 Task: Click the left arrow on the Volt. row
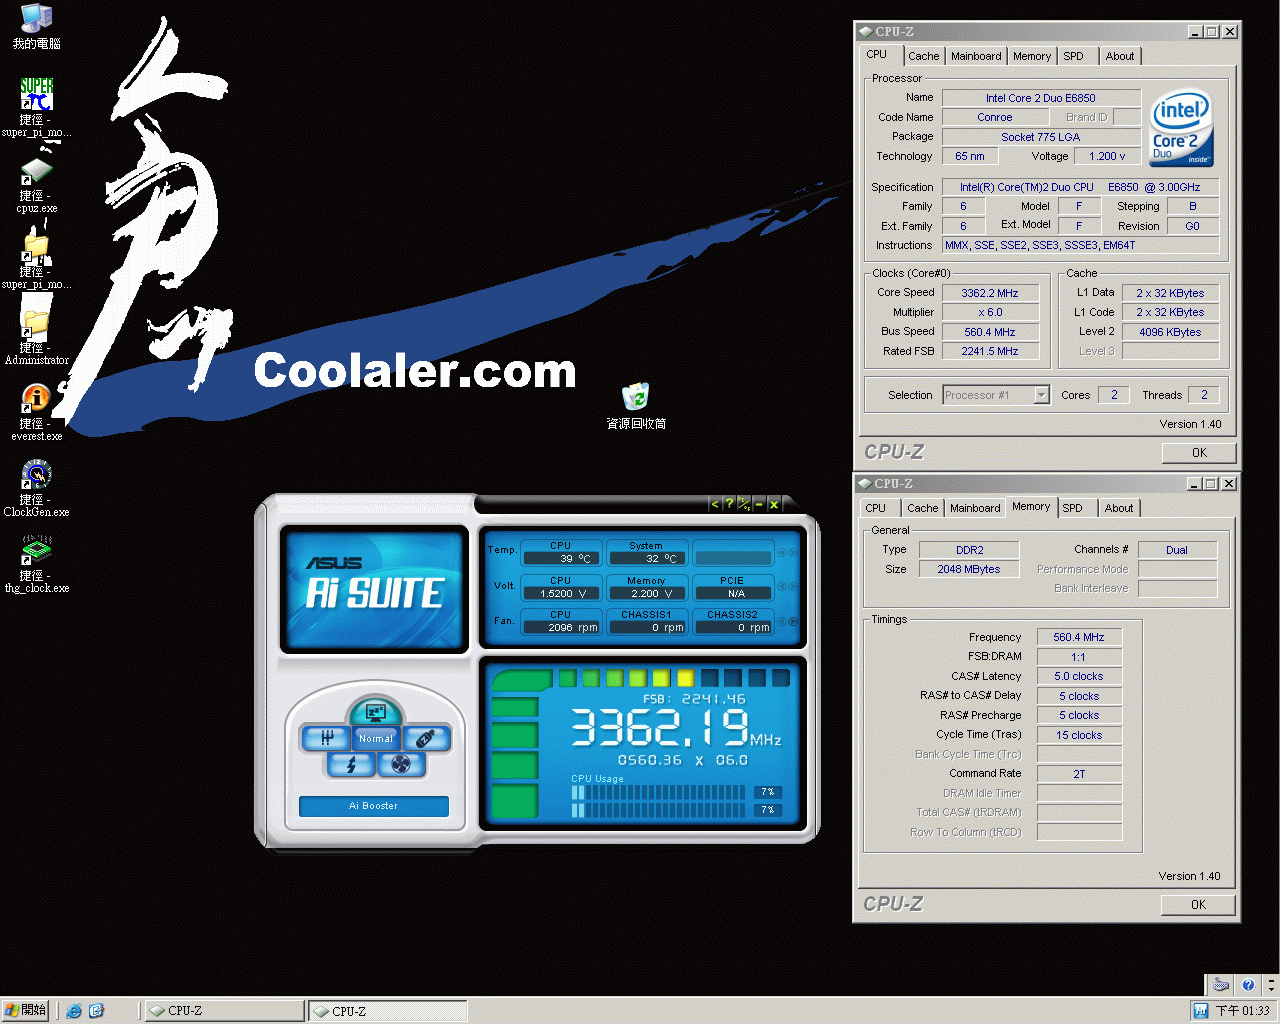[x=783, y=587]
